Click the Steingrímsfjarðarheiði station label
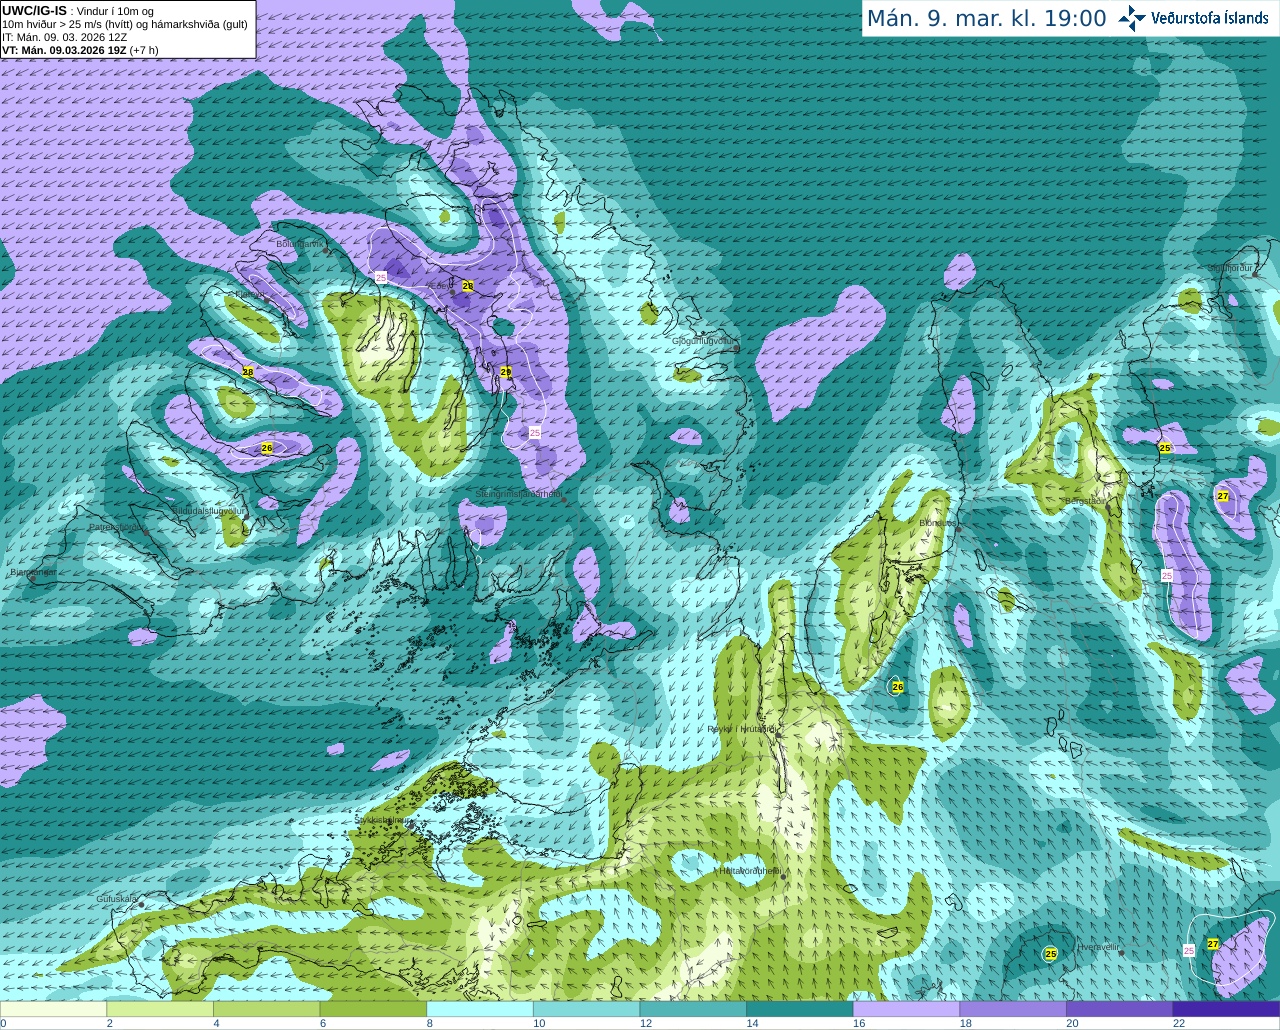1280x1030 pixels. pos(518,493)
